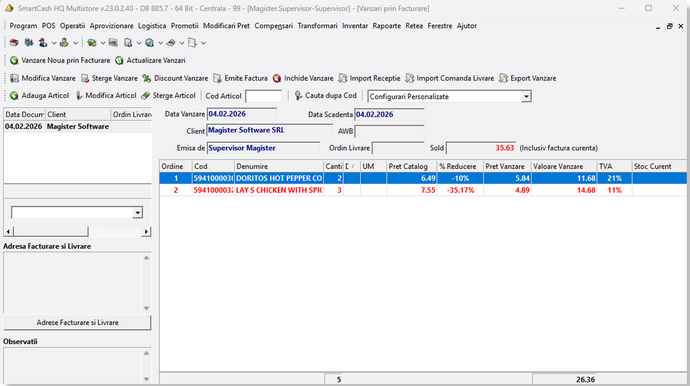Click the Discount Vanzare percent icon

tap(147, 78)
